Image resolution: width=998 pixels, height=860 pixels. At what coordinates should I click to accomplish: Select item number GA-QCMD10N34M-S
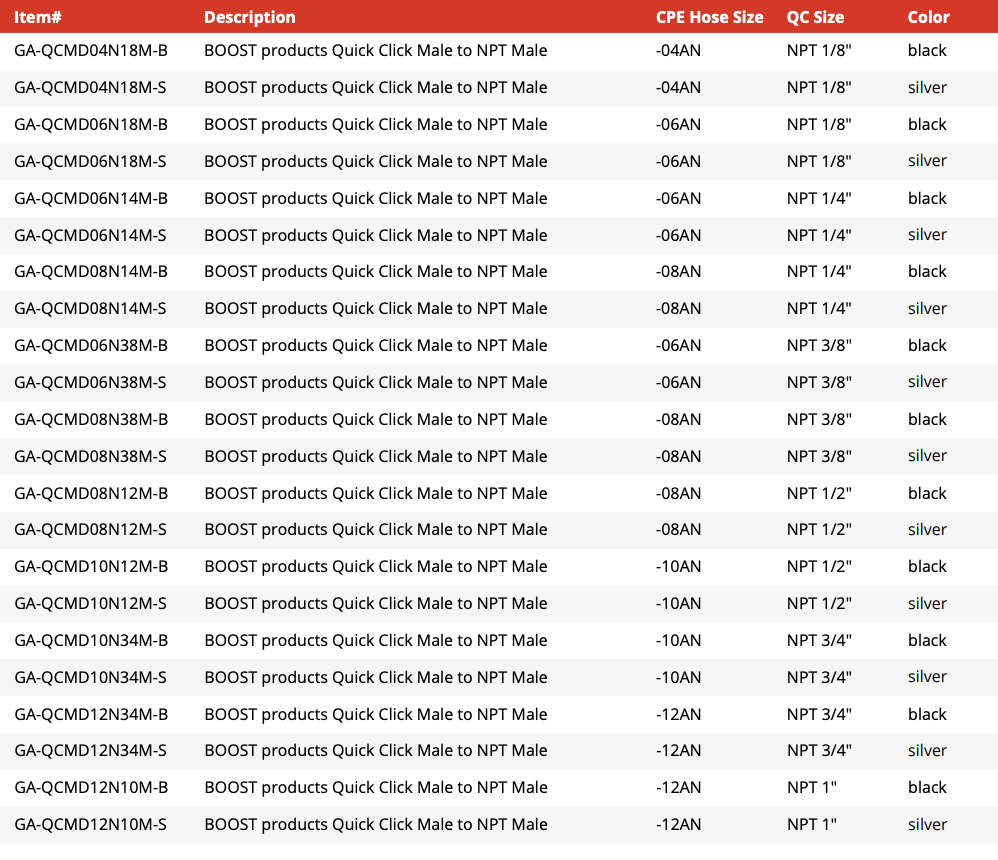pos(90,677)
